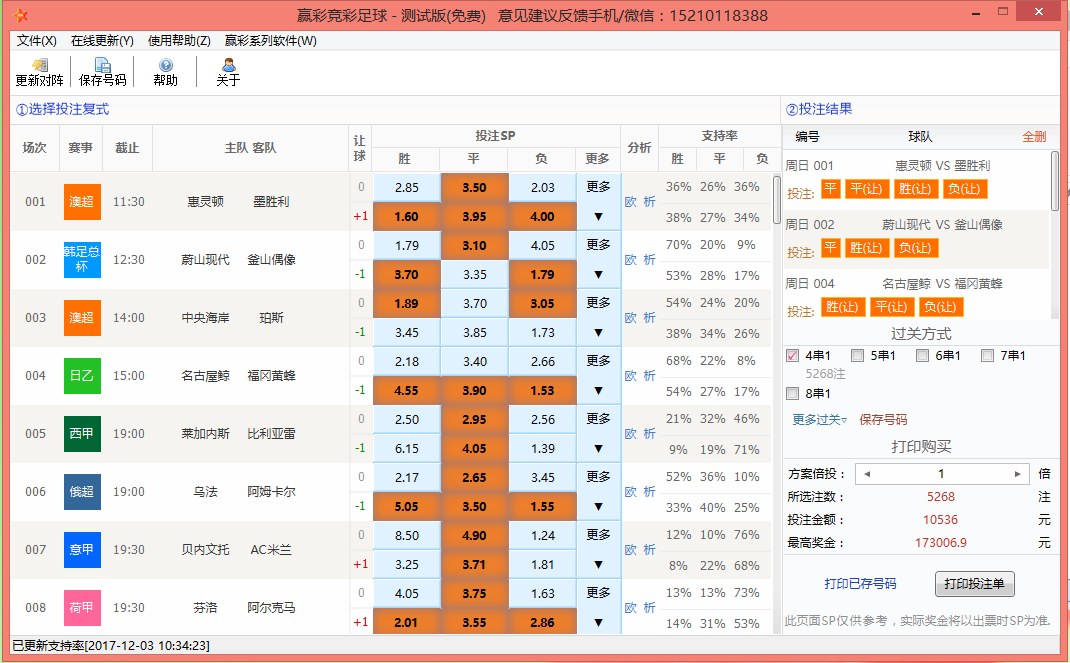Click the 方案倍投 multiplier value field
The image size is (1070, 663).
942,474
